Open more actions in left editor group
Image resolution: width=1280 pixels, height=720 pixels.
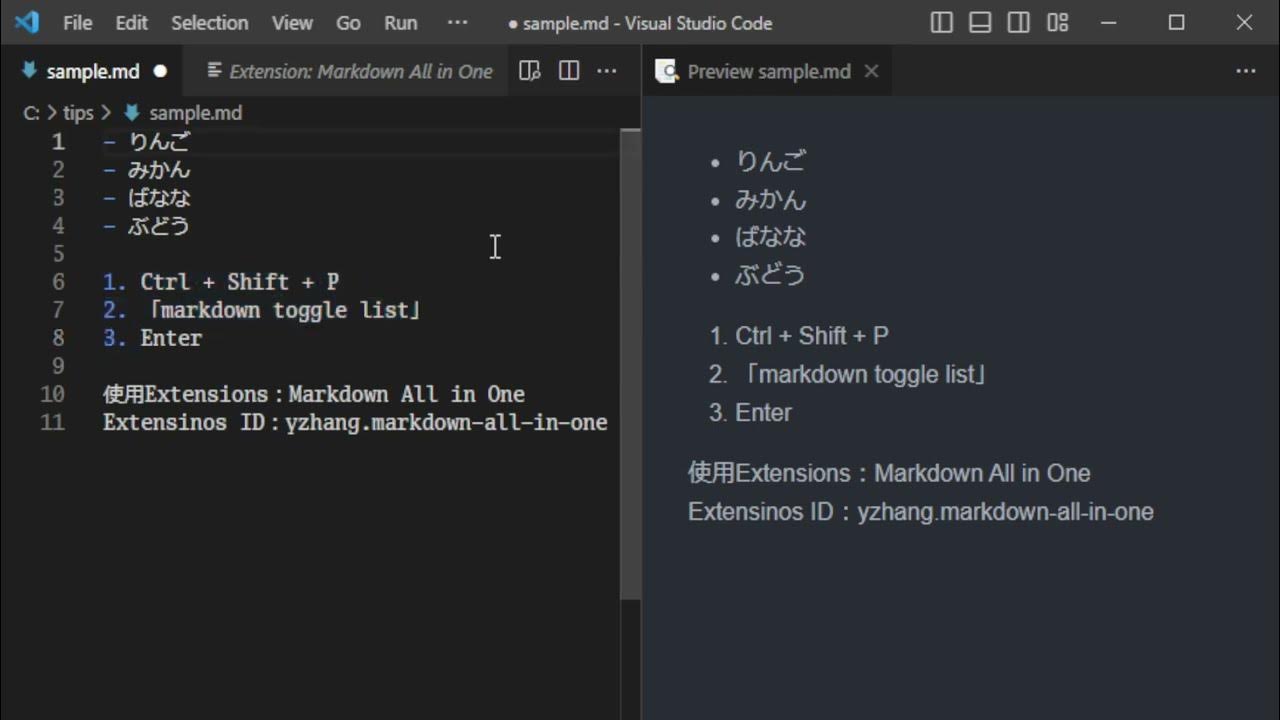pyautogui.click(x=607, y=71)
